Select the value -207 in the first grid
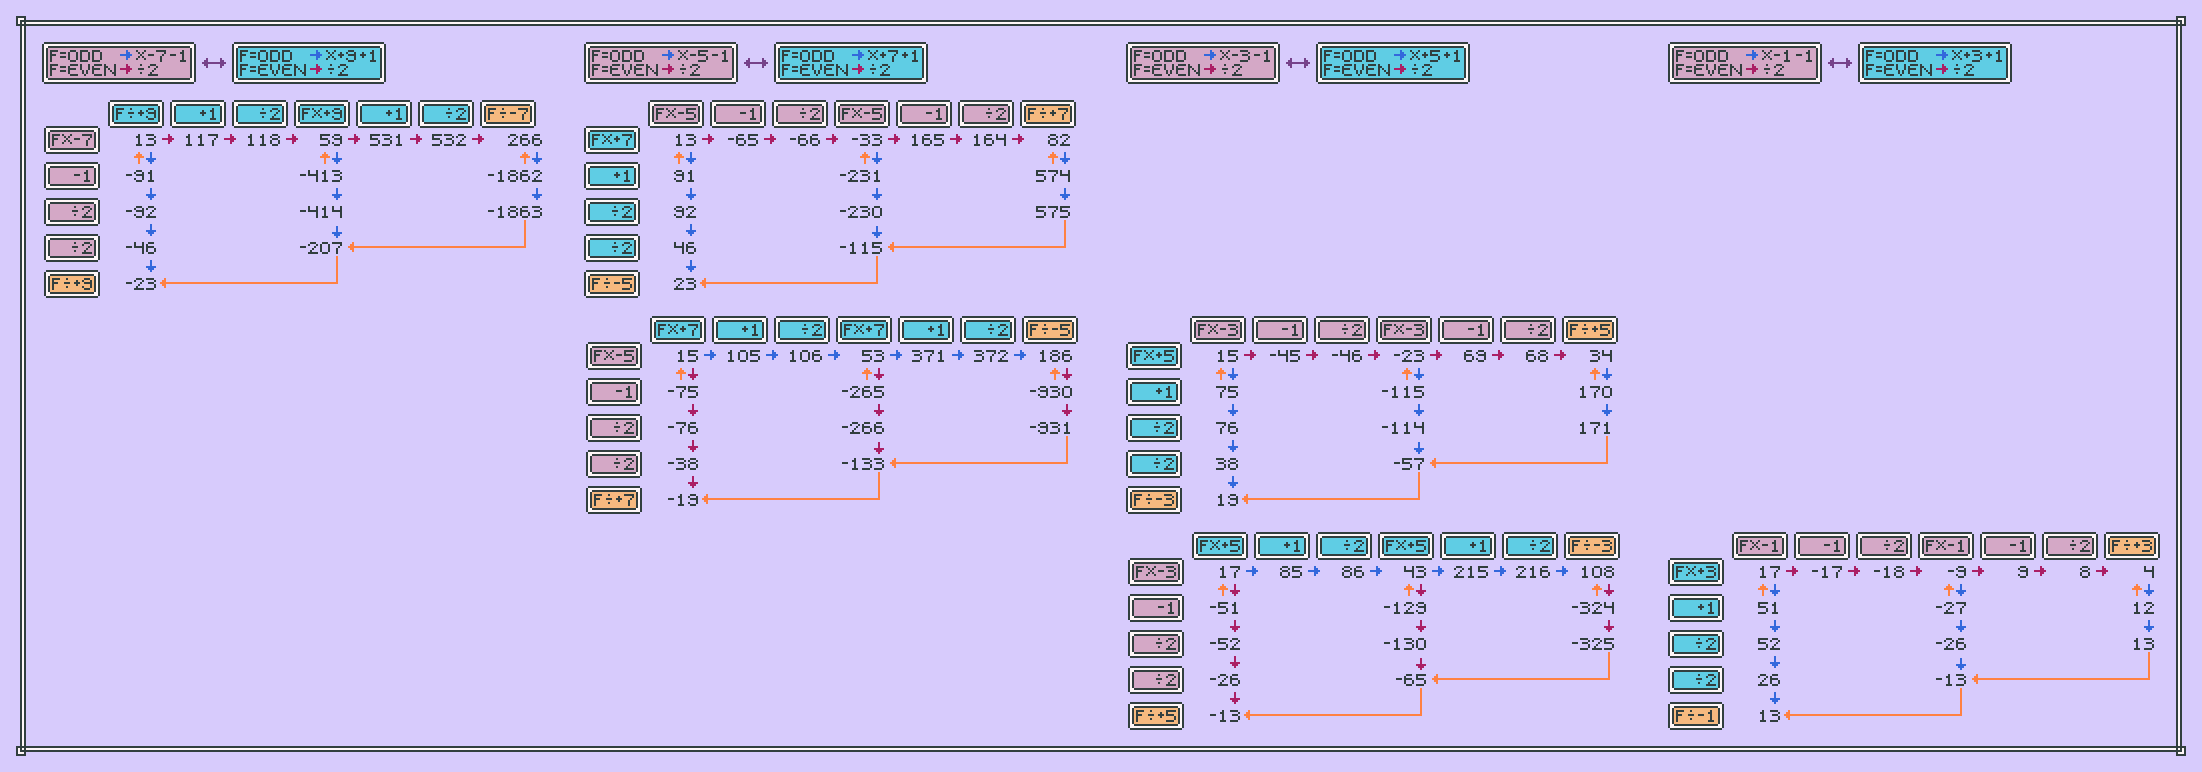This screenshot has height=772, width=2202. click(x=321, y=248)
